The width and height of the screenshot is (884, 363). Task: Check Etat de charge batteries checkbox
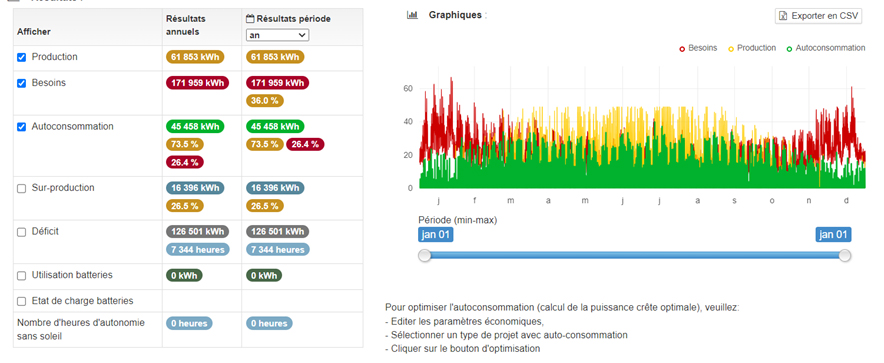pyautogui.click(x=22, y=302)
